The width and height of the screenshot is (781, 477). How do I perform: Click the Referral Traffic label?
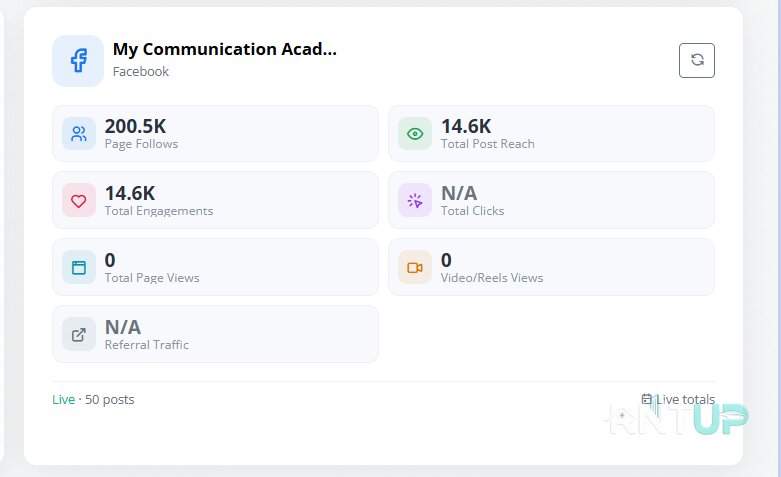coord(147,345)
